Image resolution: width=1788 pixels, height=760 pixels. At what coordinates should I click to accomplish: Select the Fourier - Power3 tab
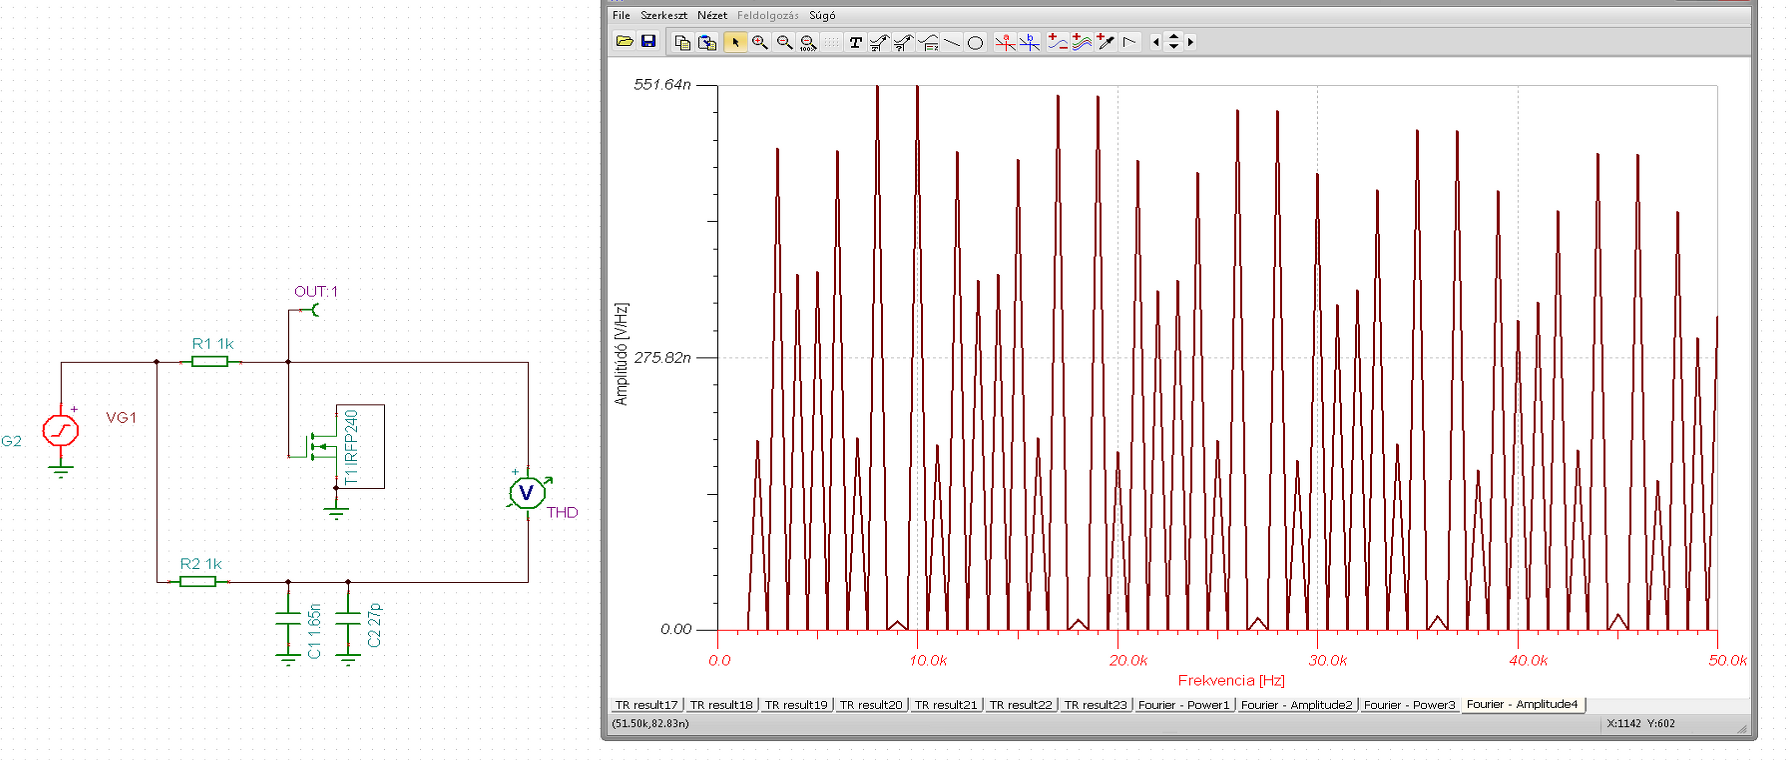coord(1410,705)
